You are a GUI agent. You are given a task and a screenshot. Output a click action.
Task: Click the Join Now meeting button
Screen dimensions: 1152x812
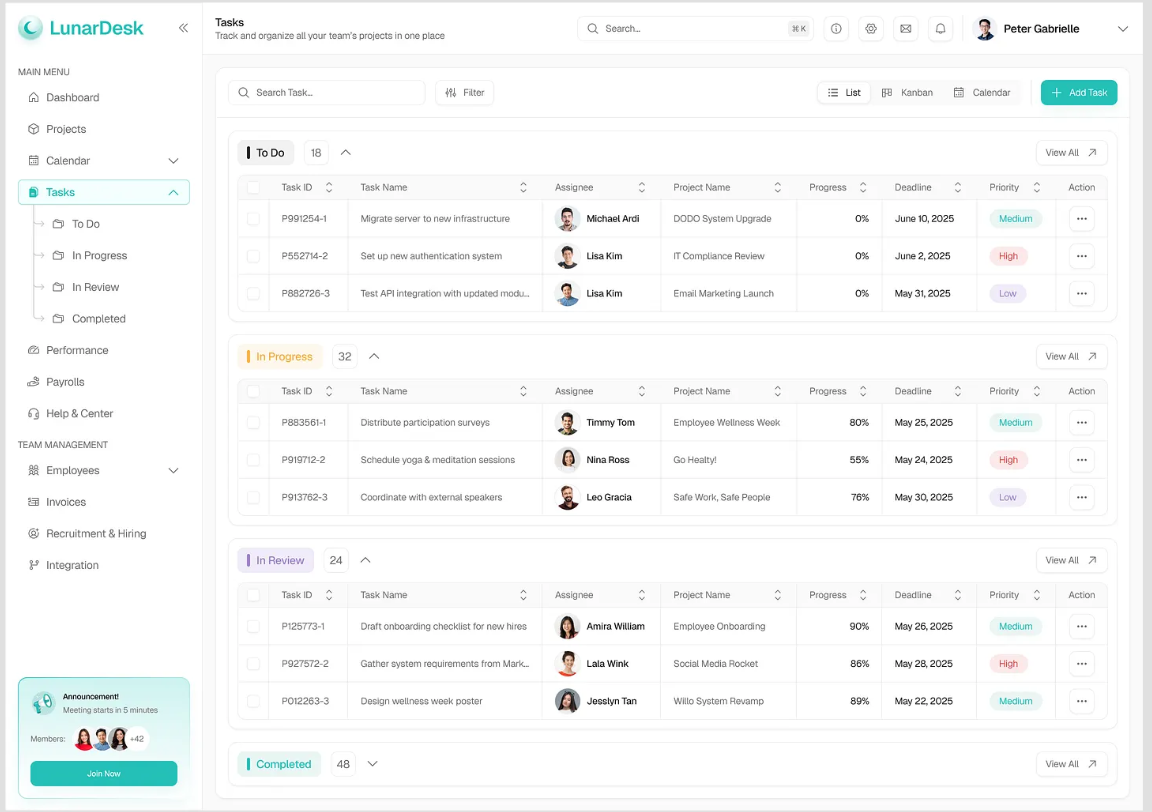tap(104, 773)
